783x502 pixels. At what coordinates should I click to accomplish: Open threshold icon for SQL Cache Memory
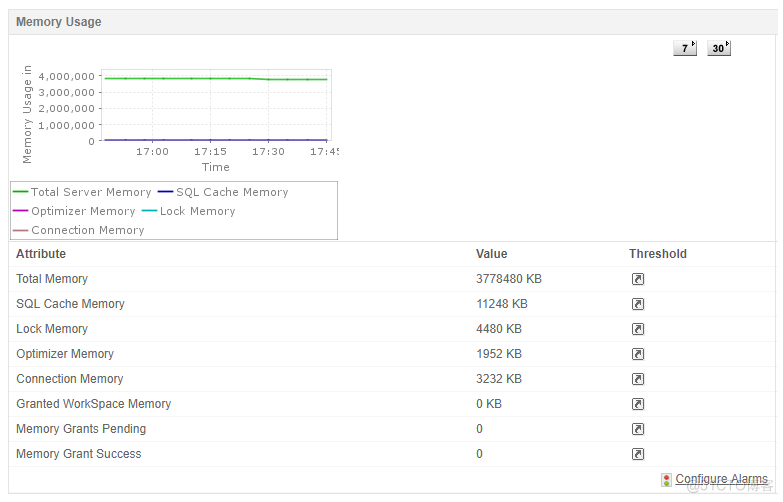pyautogui.click(x=638, y=304)
